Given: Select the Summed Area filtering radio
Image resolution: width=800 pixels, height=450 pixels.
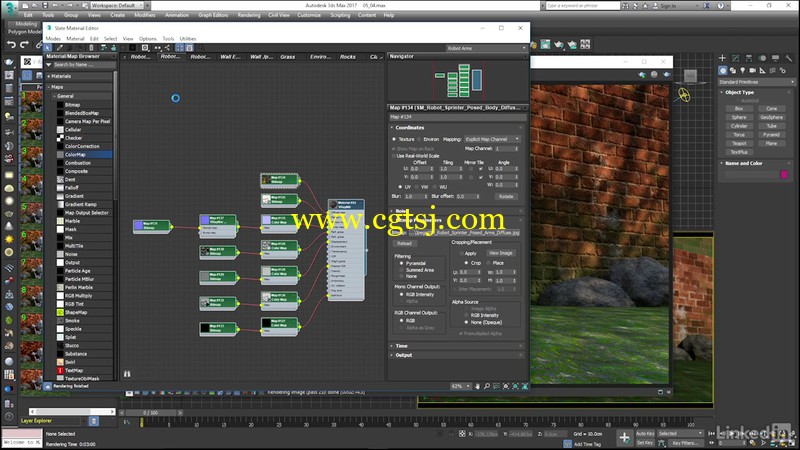Looking at the screenshot, I should [402, 269].
